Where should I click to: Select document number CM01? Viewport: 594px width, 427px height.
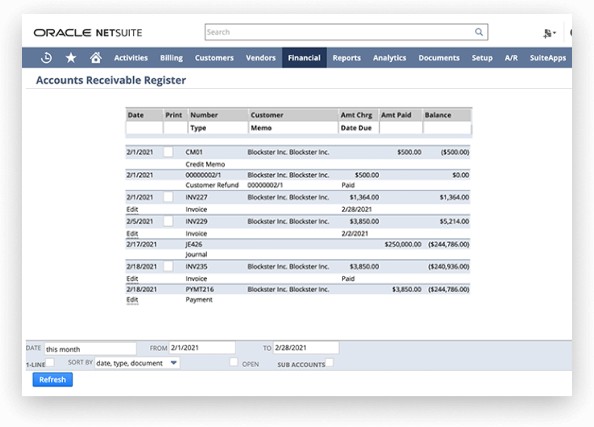194,152
